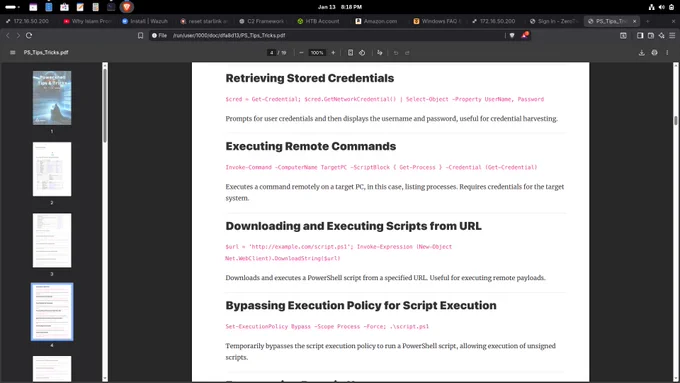Viewport: 680px width, 383px height.
Task: Click the page number input field
Action: (271, 52)
